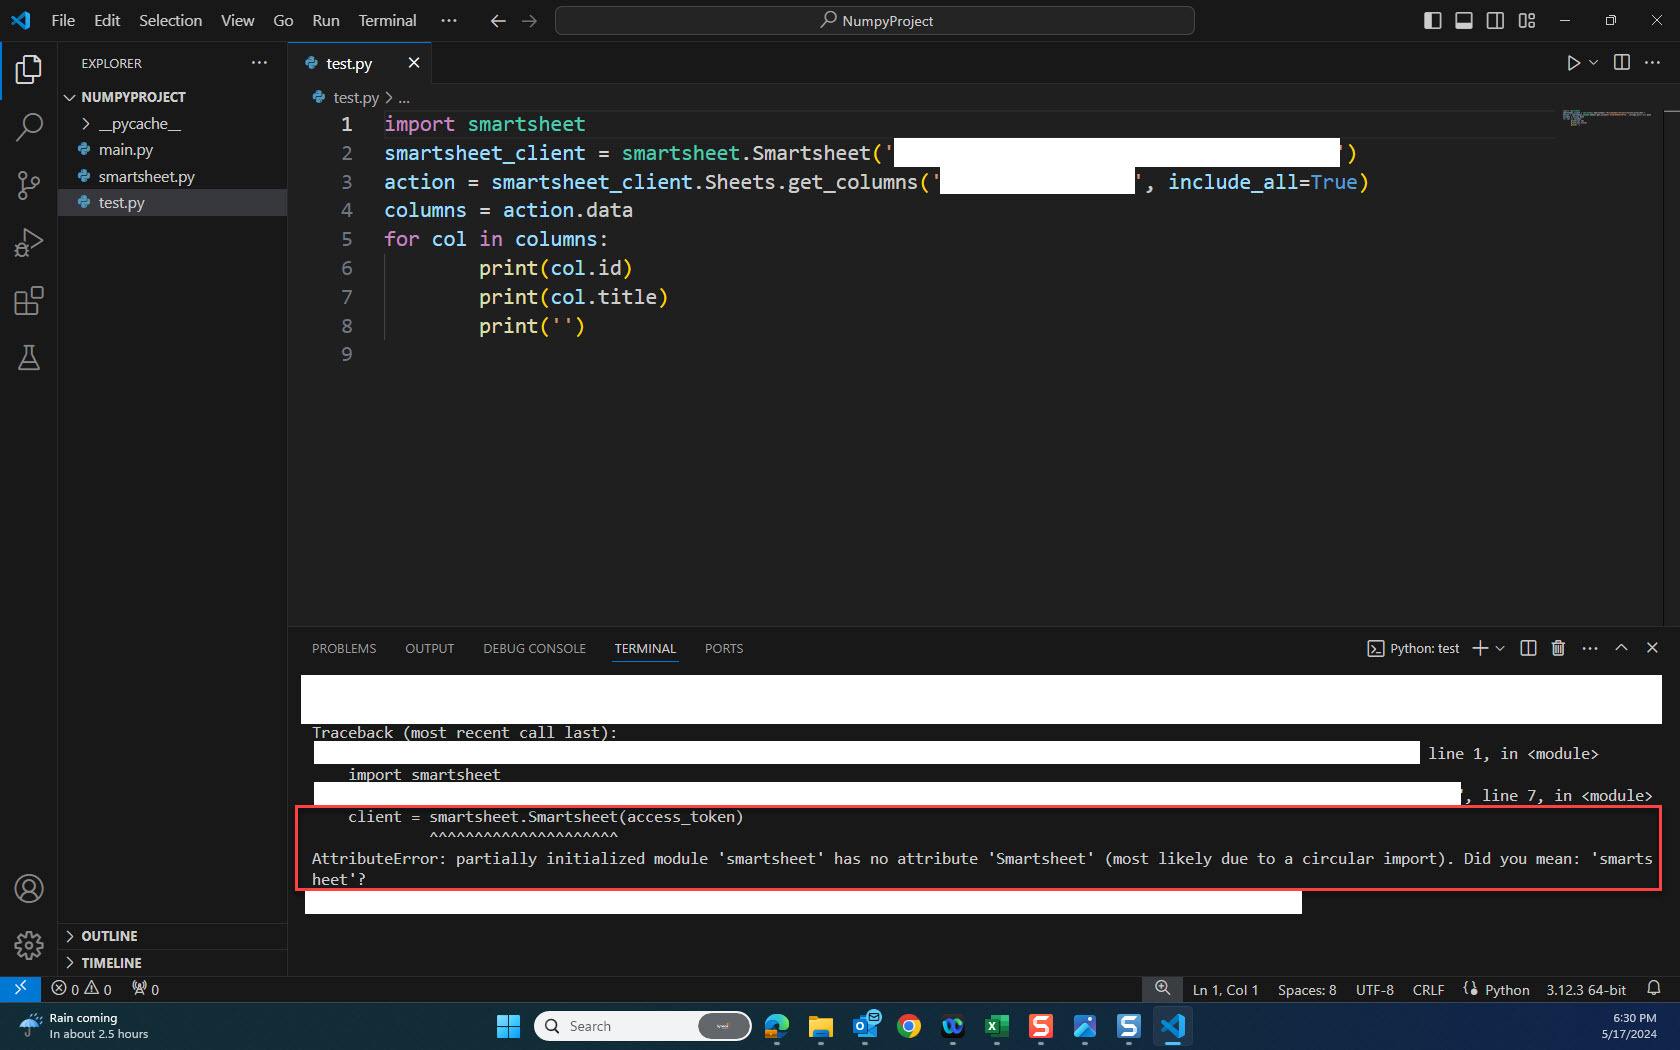Switch to the OUTPUT panel tab
Viewport: 1680px width, 1050px height.
point(430,649)
